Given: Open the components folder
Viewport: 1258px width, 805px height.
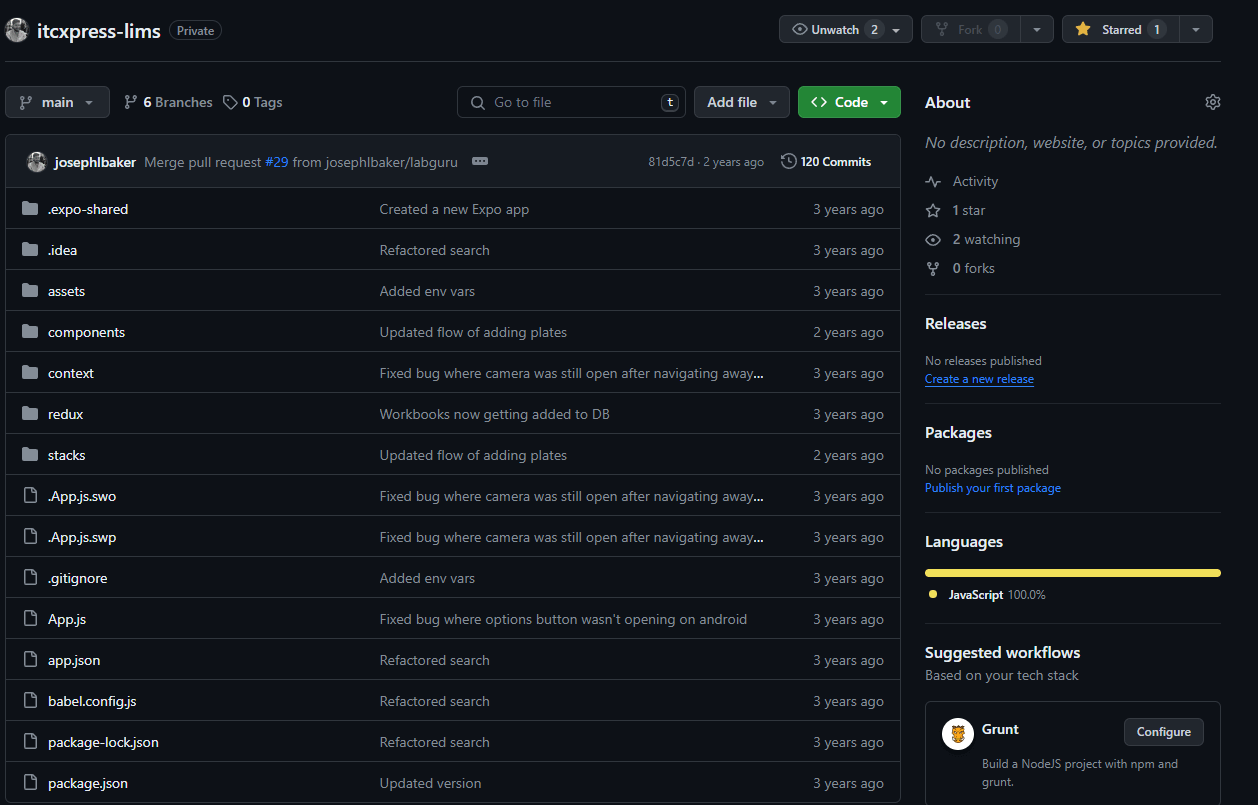Looking at the screenshot, I should click(x=86, y=332).
